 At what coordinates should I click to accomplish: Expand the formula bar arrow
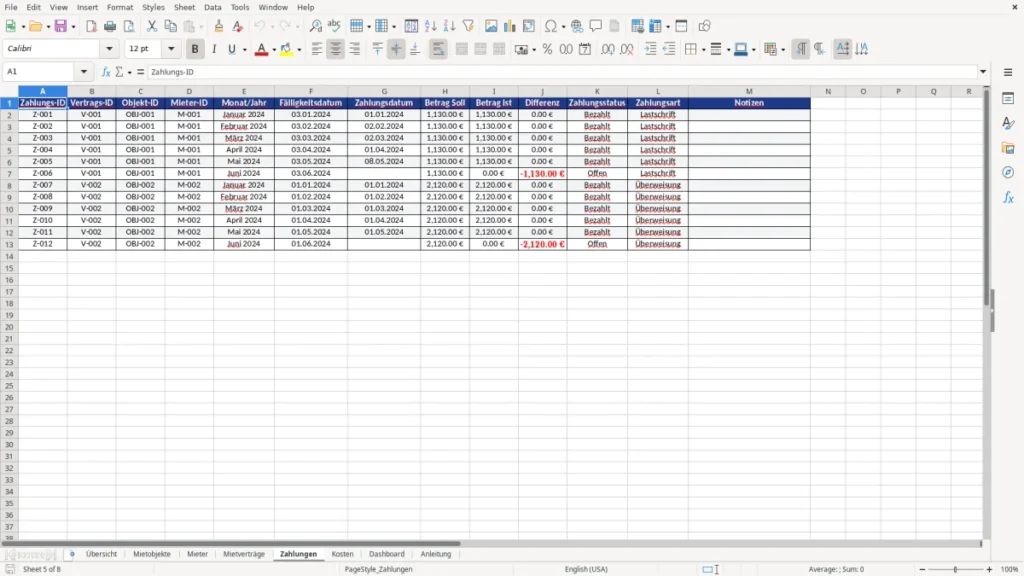(983, 72)
